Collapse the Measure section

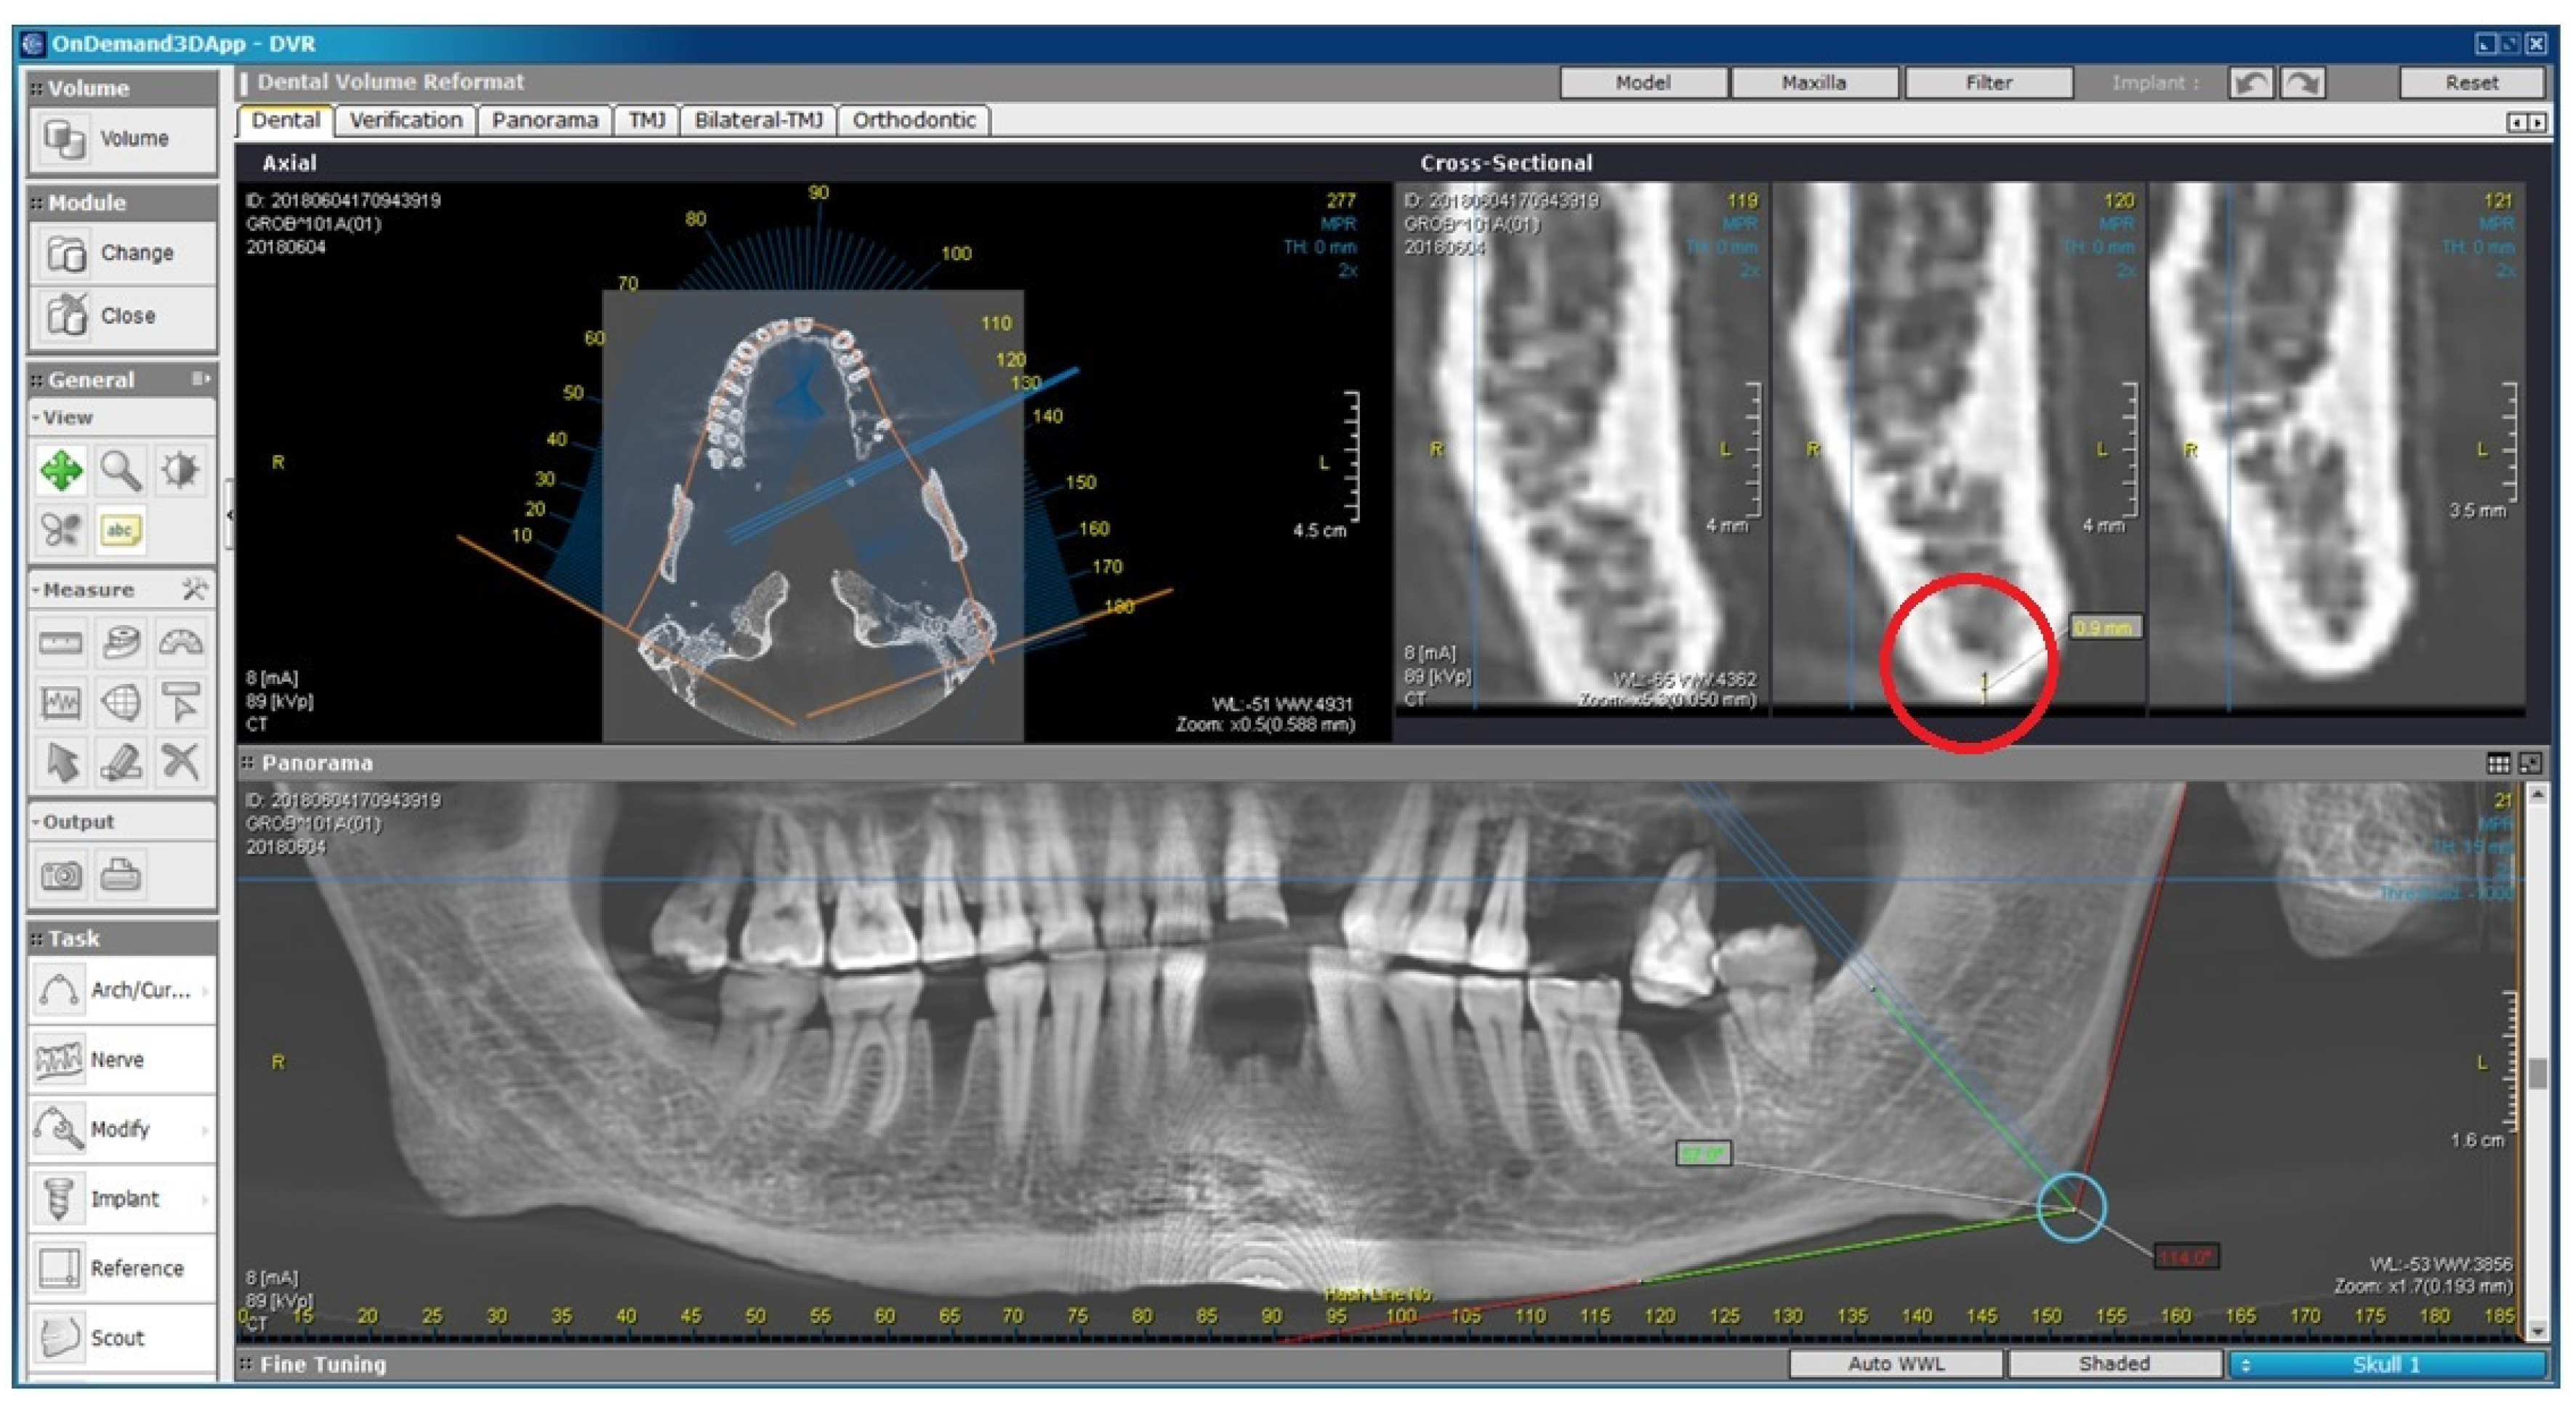point(36,590)
